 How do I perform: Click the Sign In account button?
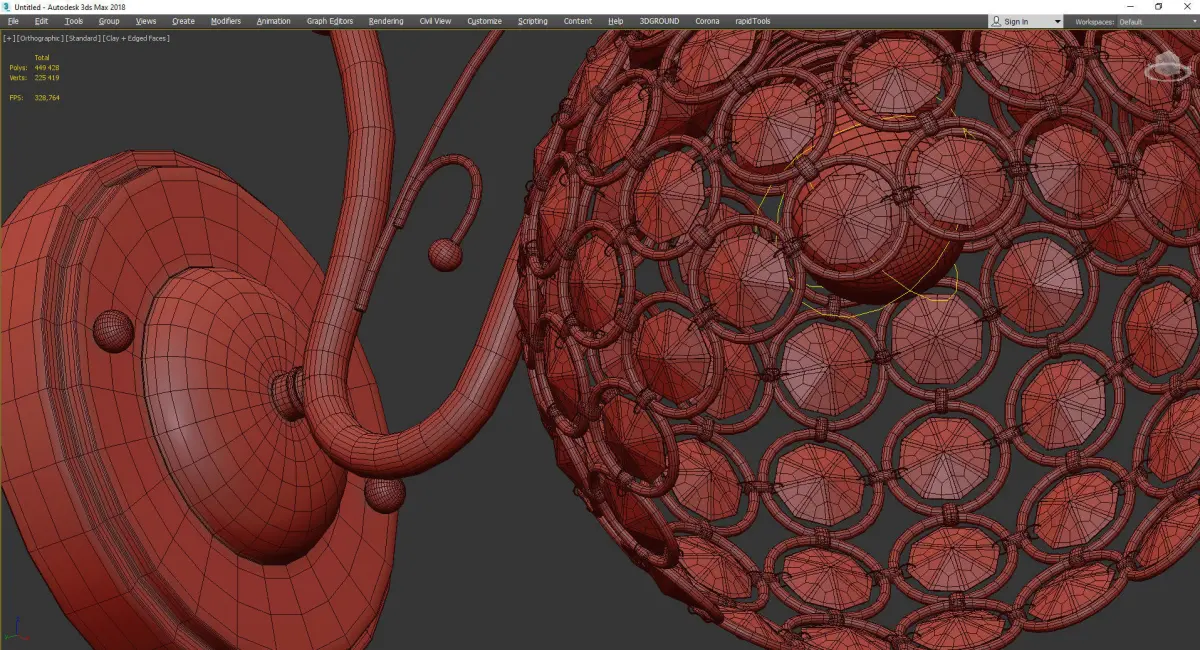click(x=1026, y=21)
